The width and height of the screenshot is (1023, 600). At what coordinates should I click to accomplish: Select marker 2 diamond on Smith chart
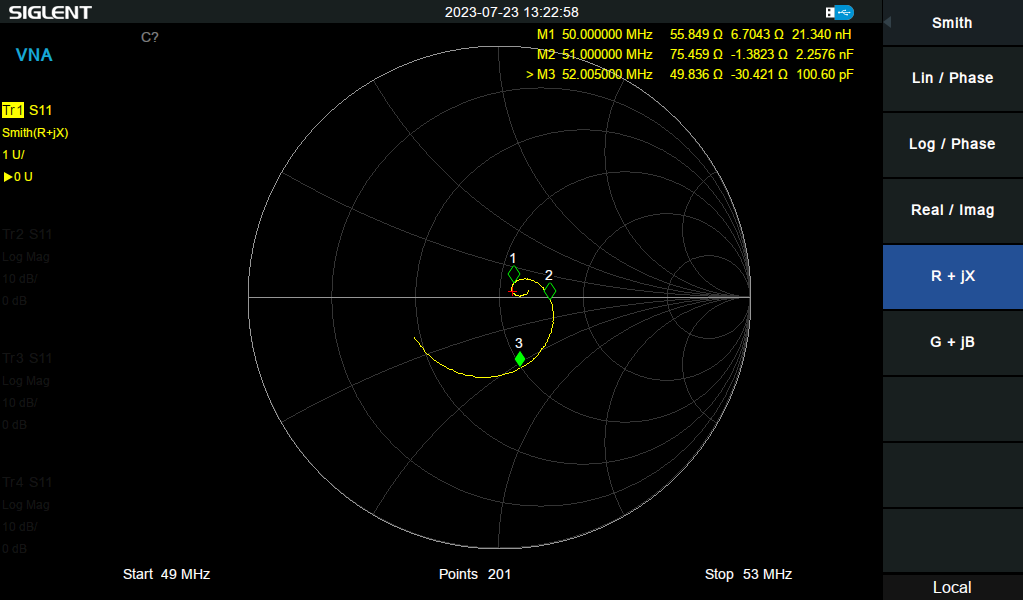pyautogui.click(x=549, y=290)
